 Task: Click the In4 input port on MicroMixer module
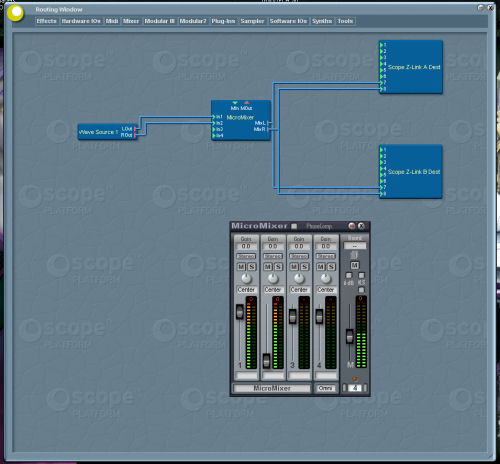pyautogui.click(x=214, y=136)
